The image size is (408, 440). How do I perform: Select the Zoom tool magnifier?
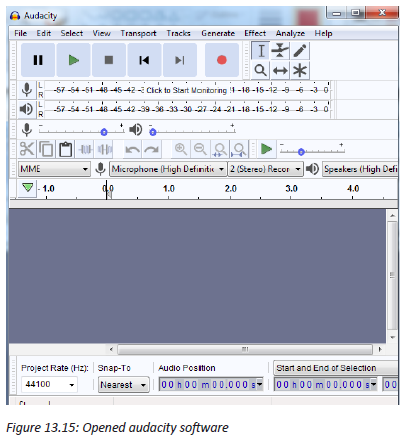pos(260,70)
